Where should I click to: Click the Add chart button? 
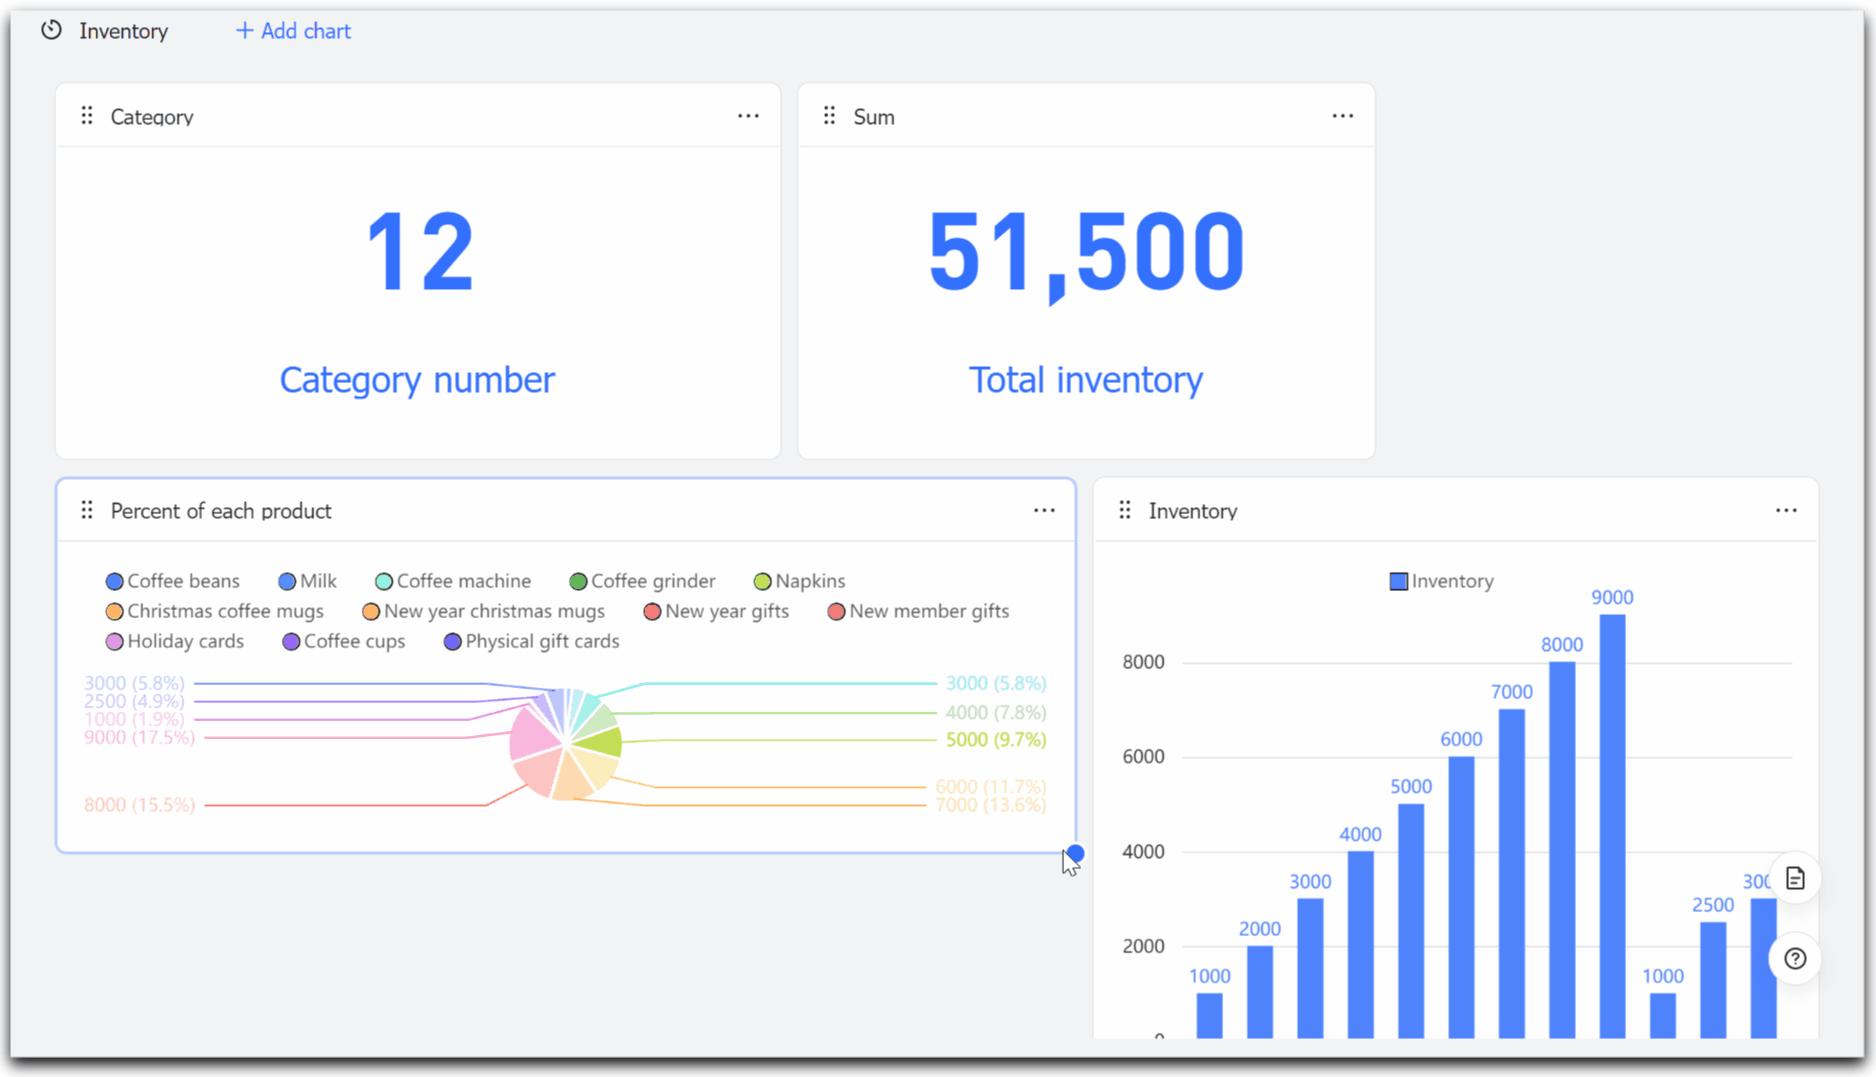tap(293, 31)
